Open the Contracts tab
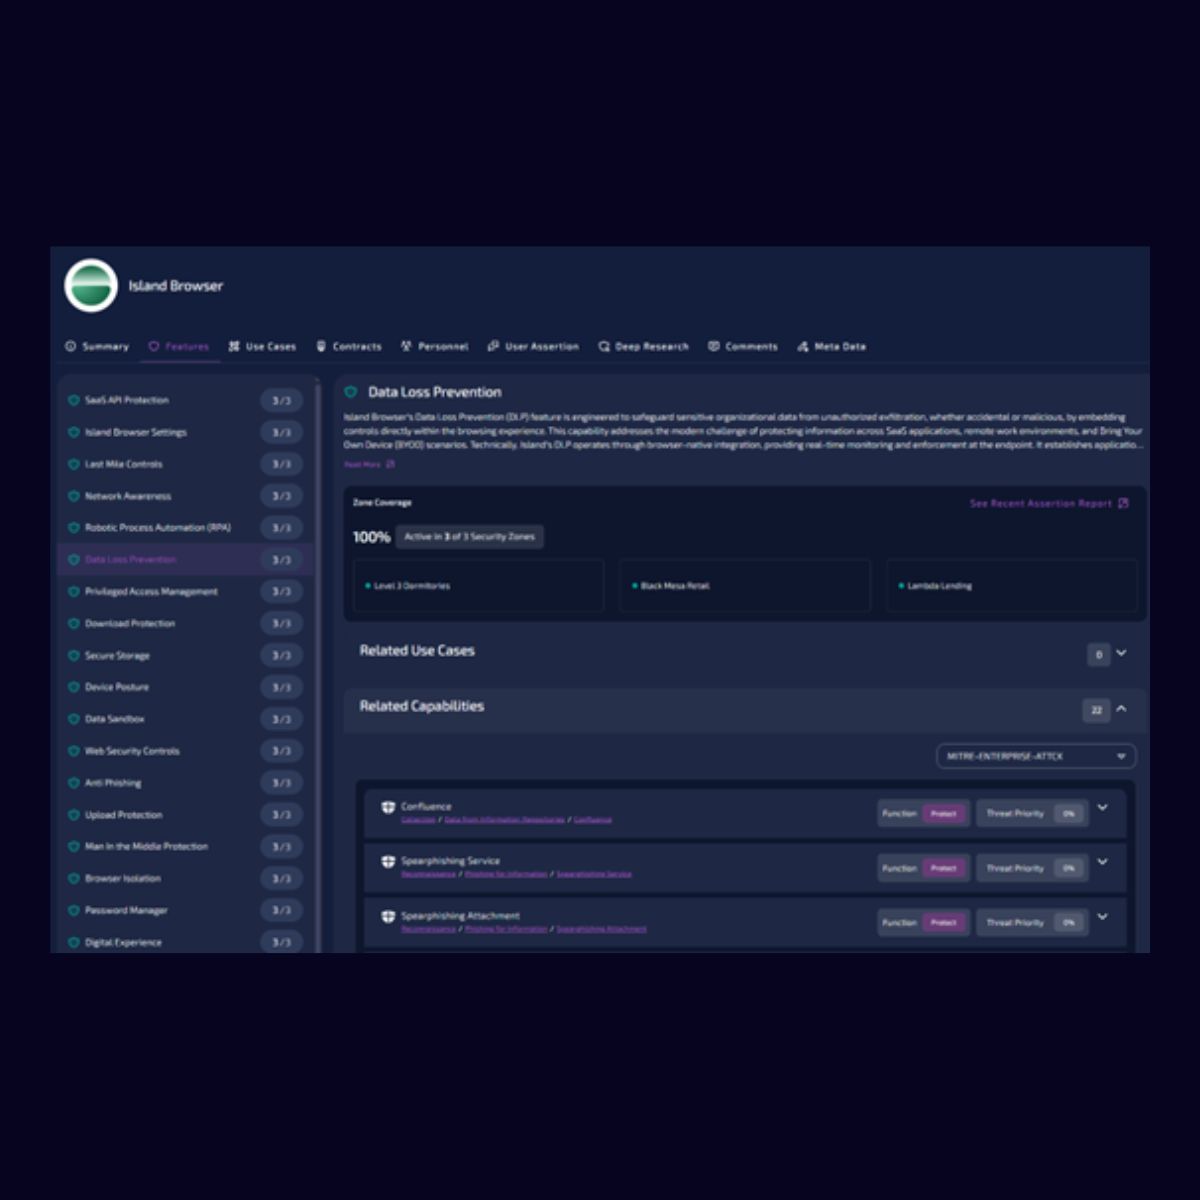The image size is (1200, 1200). [349, 346]
